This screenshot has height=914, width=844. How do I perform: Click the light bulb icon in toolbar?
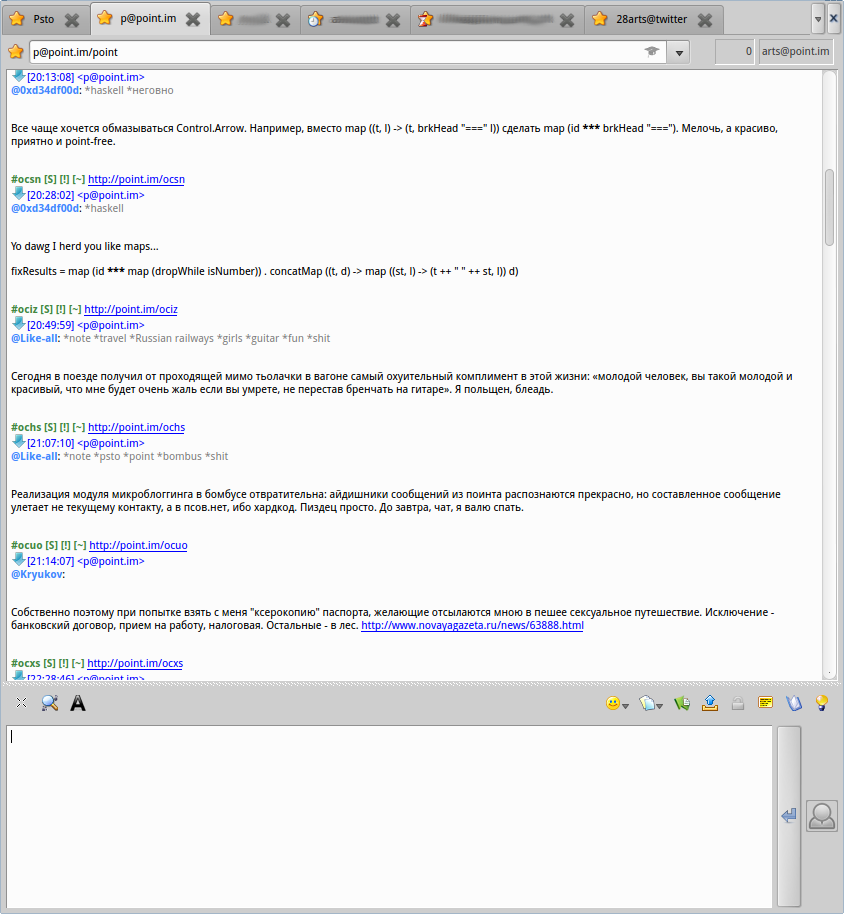pos(822,703)
